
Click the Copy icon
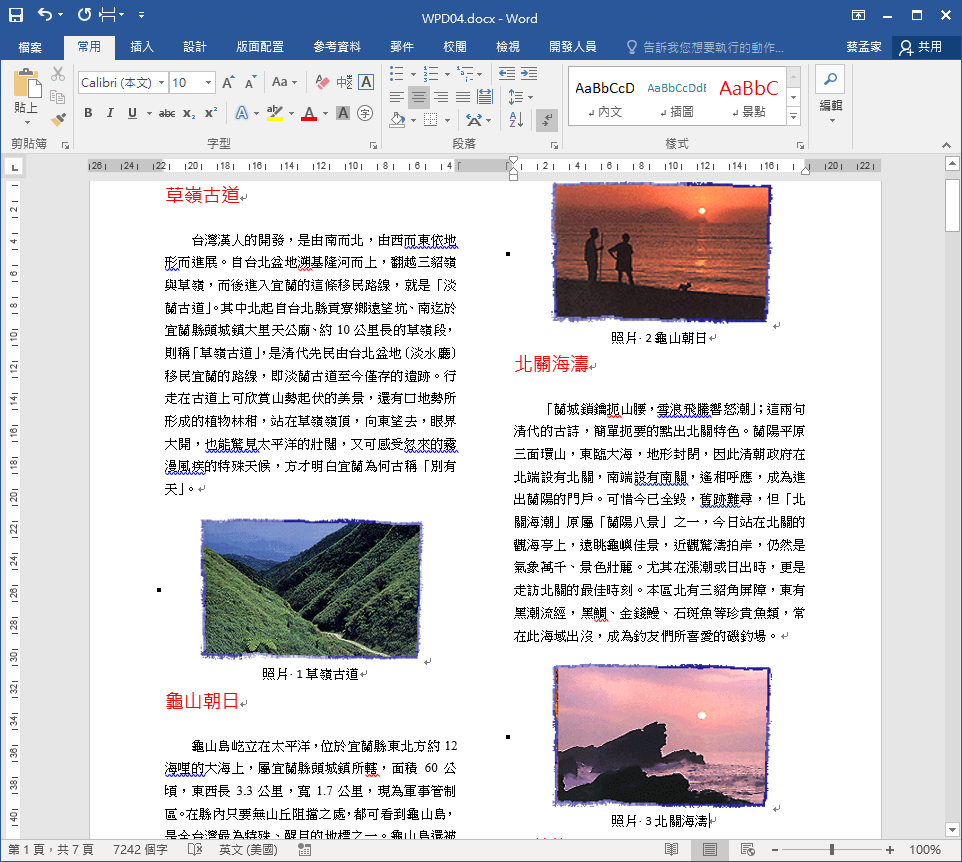click(x=58, y=97)
